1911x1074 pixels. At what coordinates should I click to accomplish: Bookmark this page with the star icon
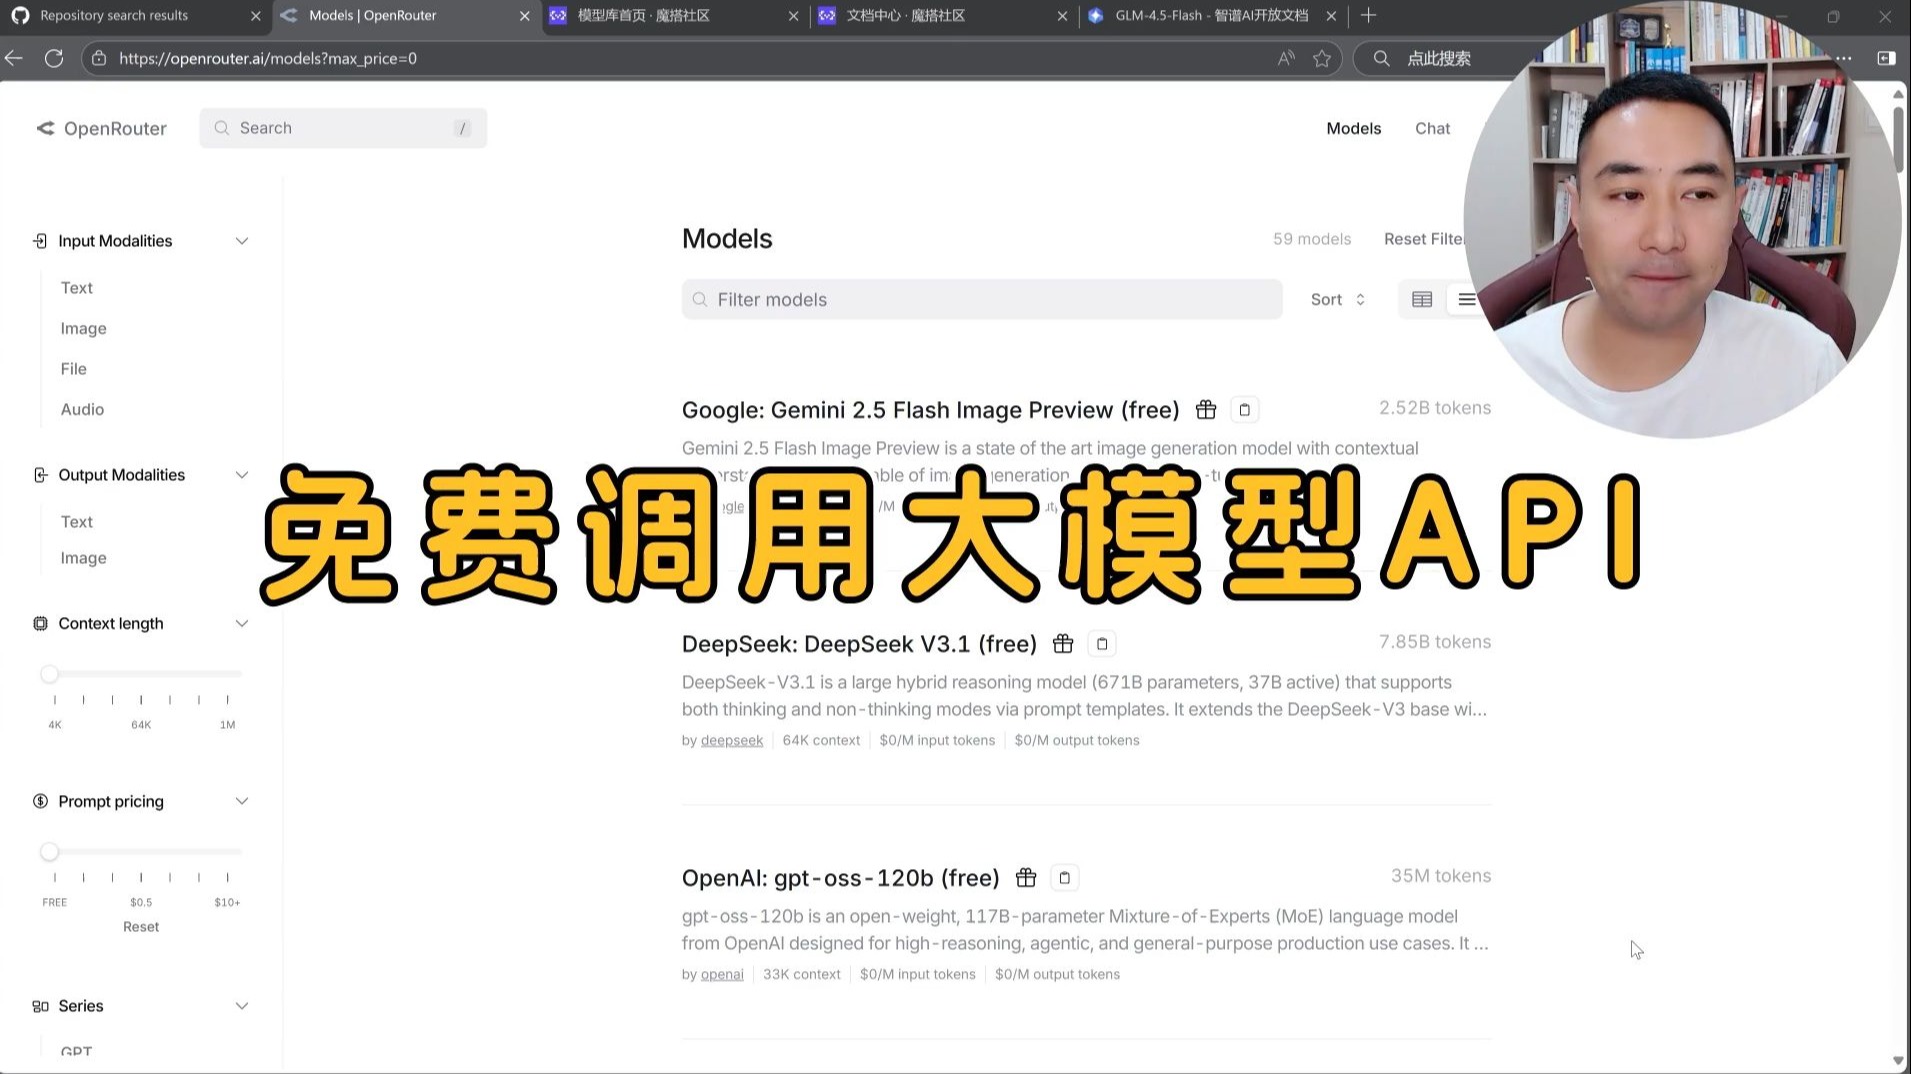tap(1322, 58)
